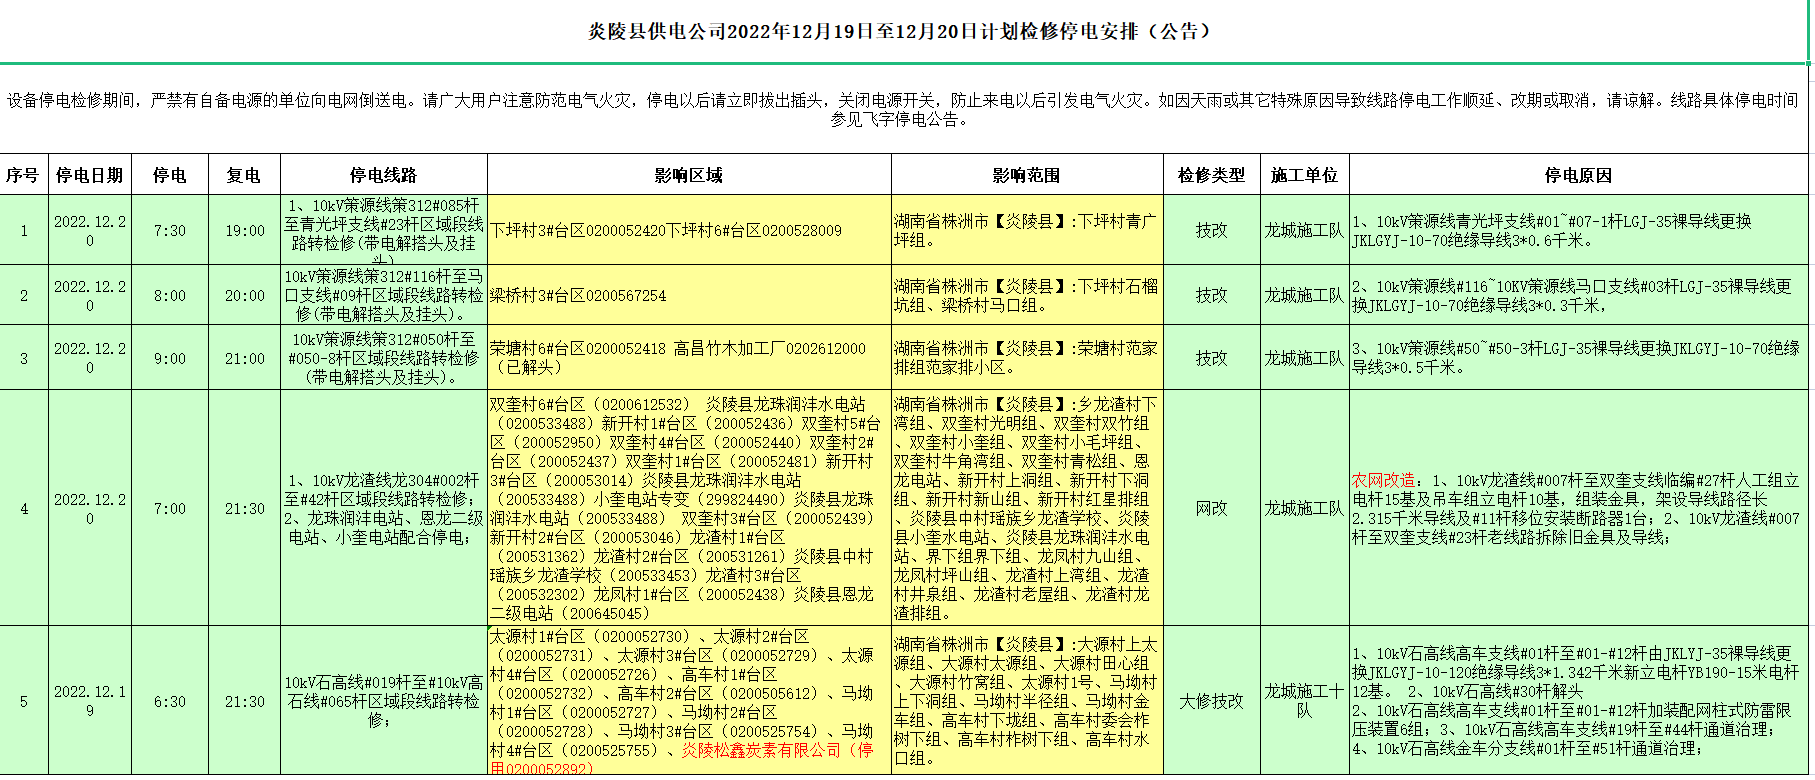The image size is (1815, 780).
Task: Select the 检修类型 header cell
Action: coord(1211,175)
